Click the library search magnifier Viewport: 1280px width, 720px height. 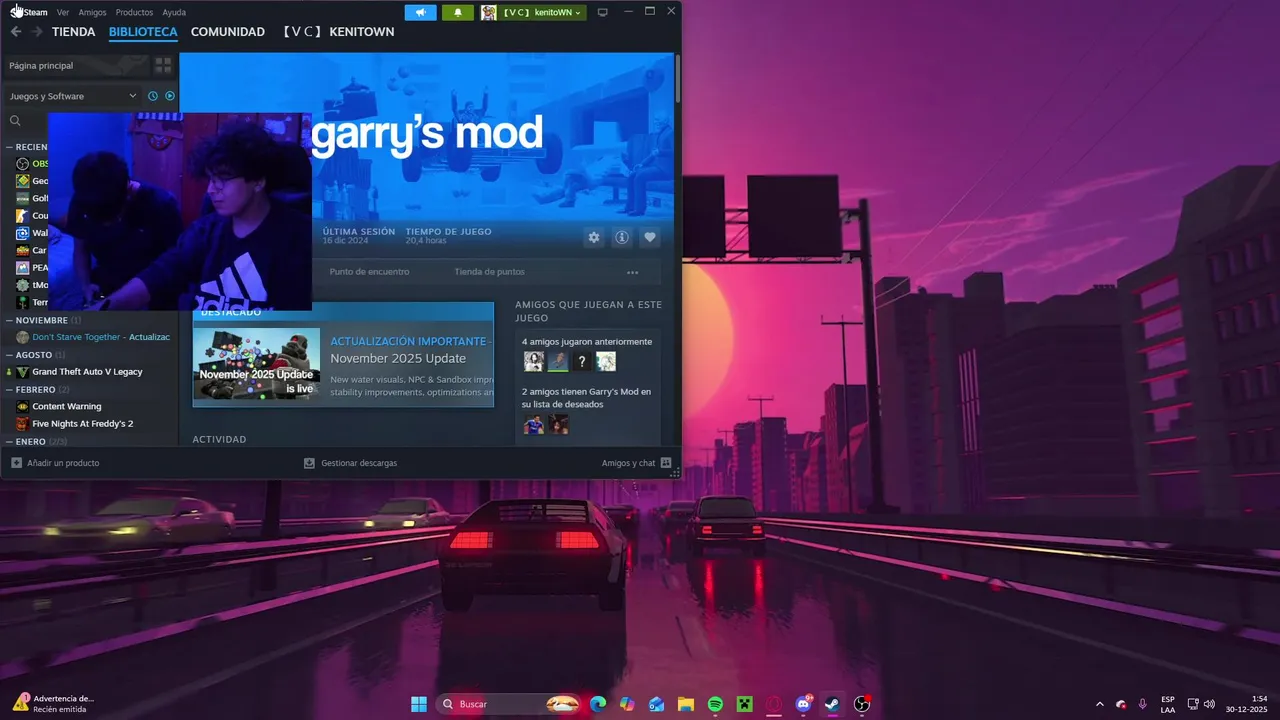click(15, 120)
